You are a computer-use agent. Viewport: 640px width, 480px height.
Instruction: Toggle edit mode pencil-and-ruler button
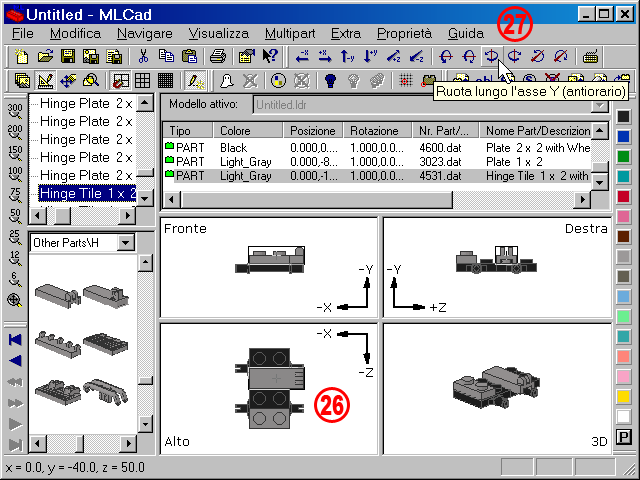coord(45,80)
